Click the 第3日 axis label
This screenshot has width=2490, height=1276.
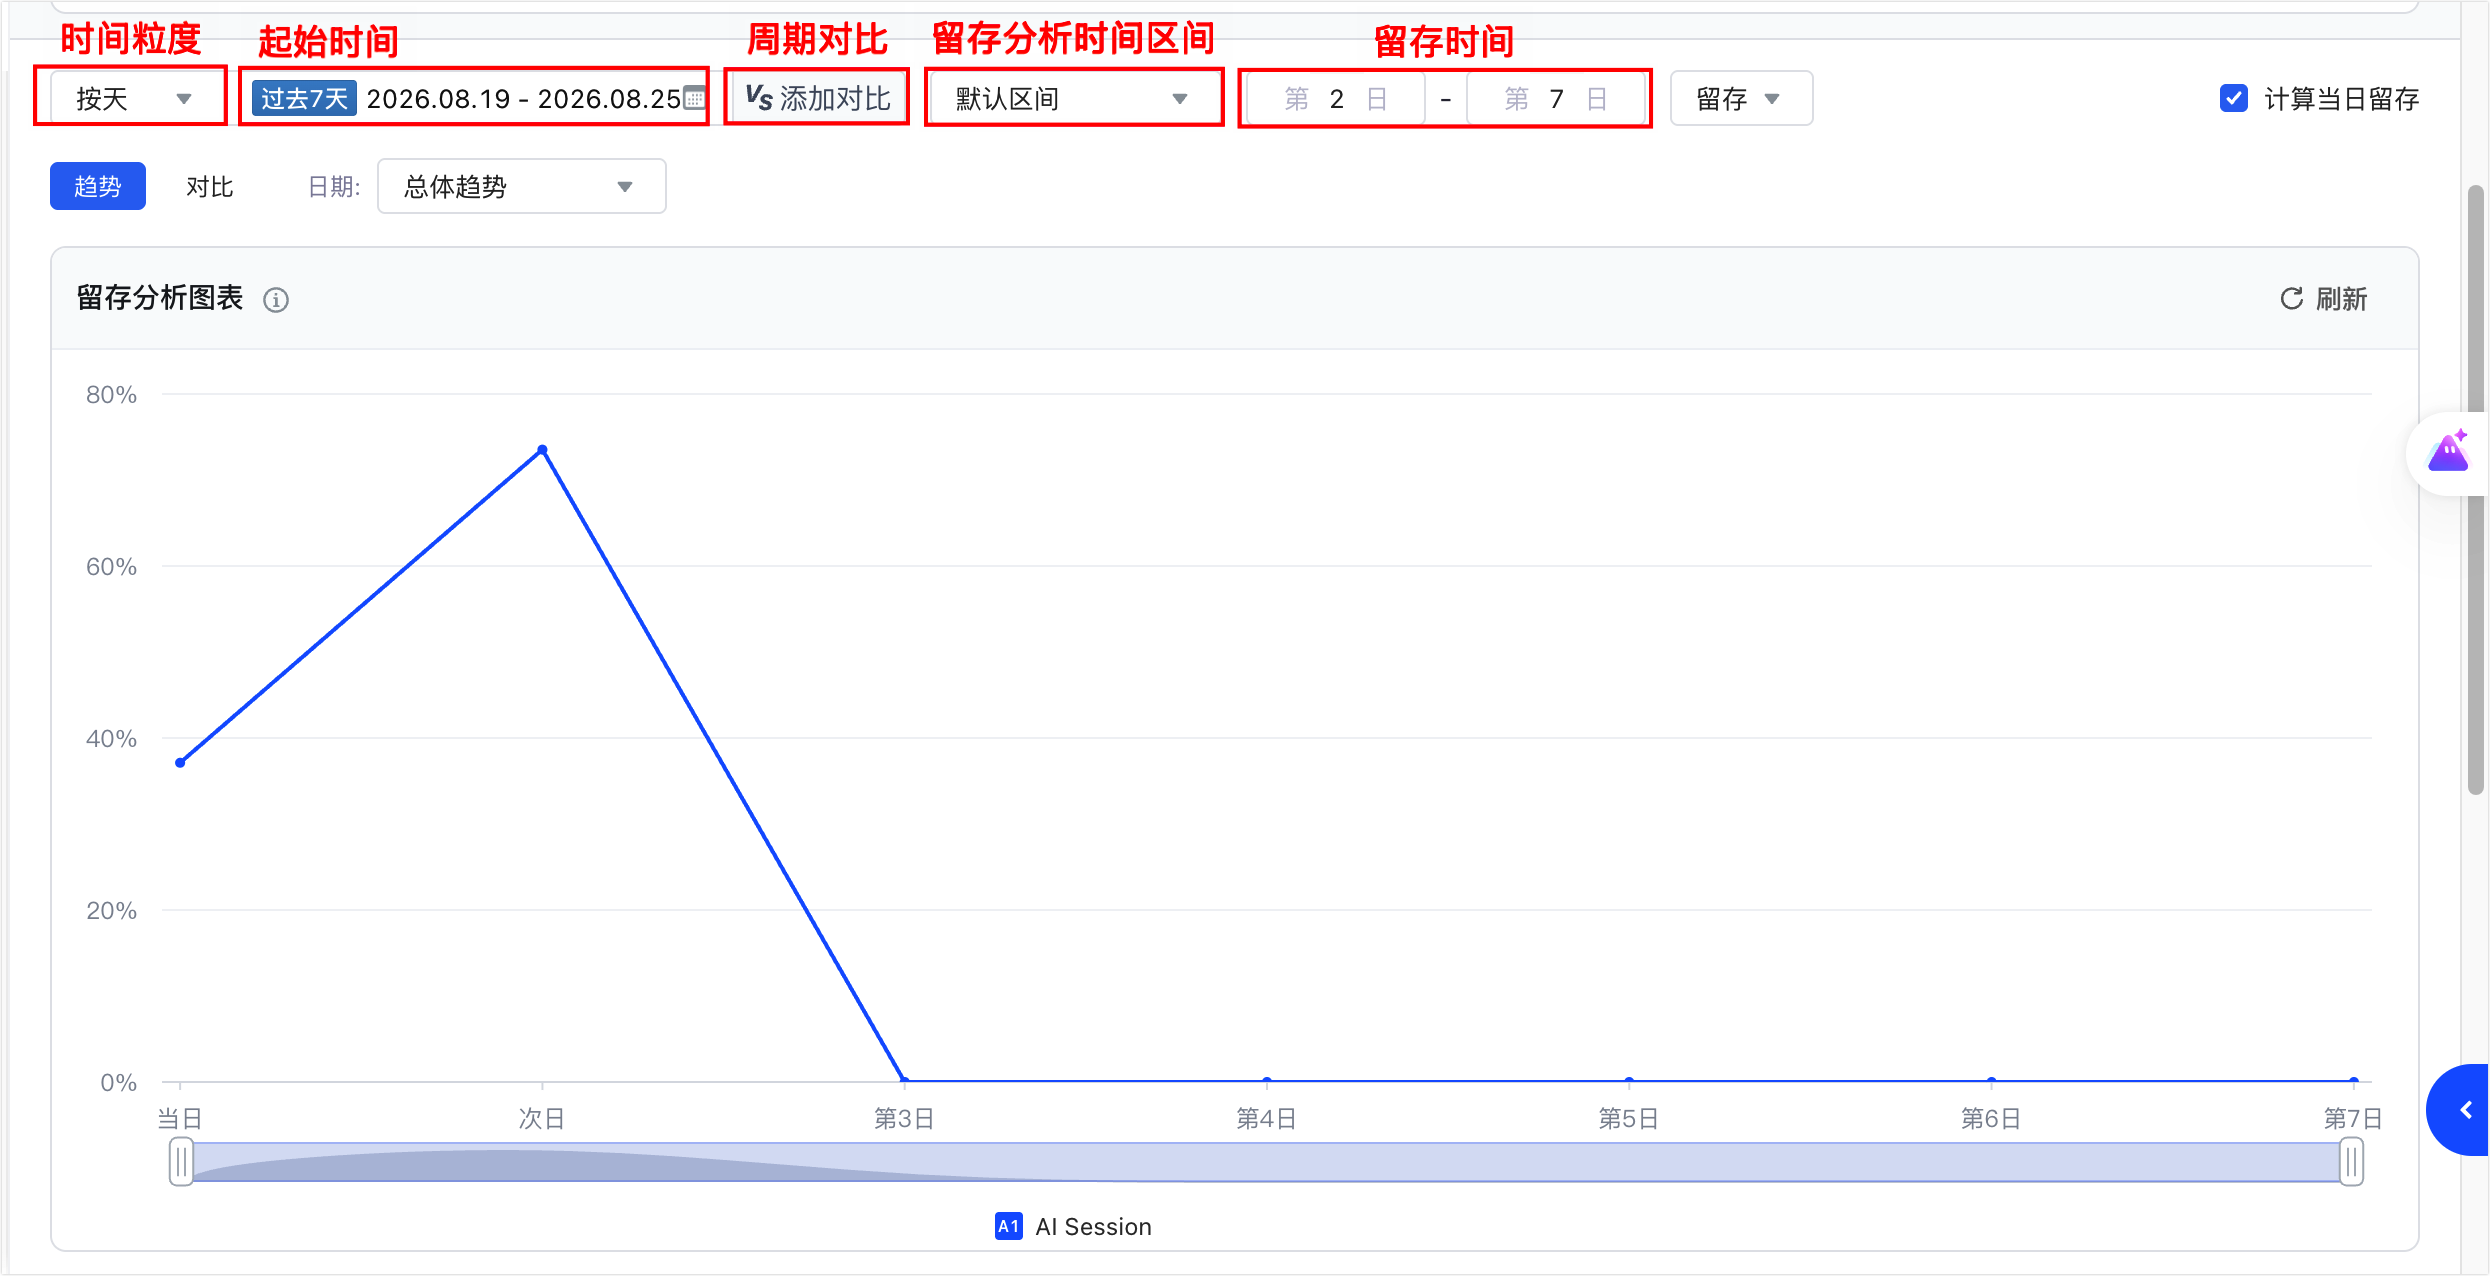[x=904, y=1118]
